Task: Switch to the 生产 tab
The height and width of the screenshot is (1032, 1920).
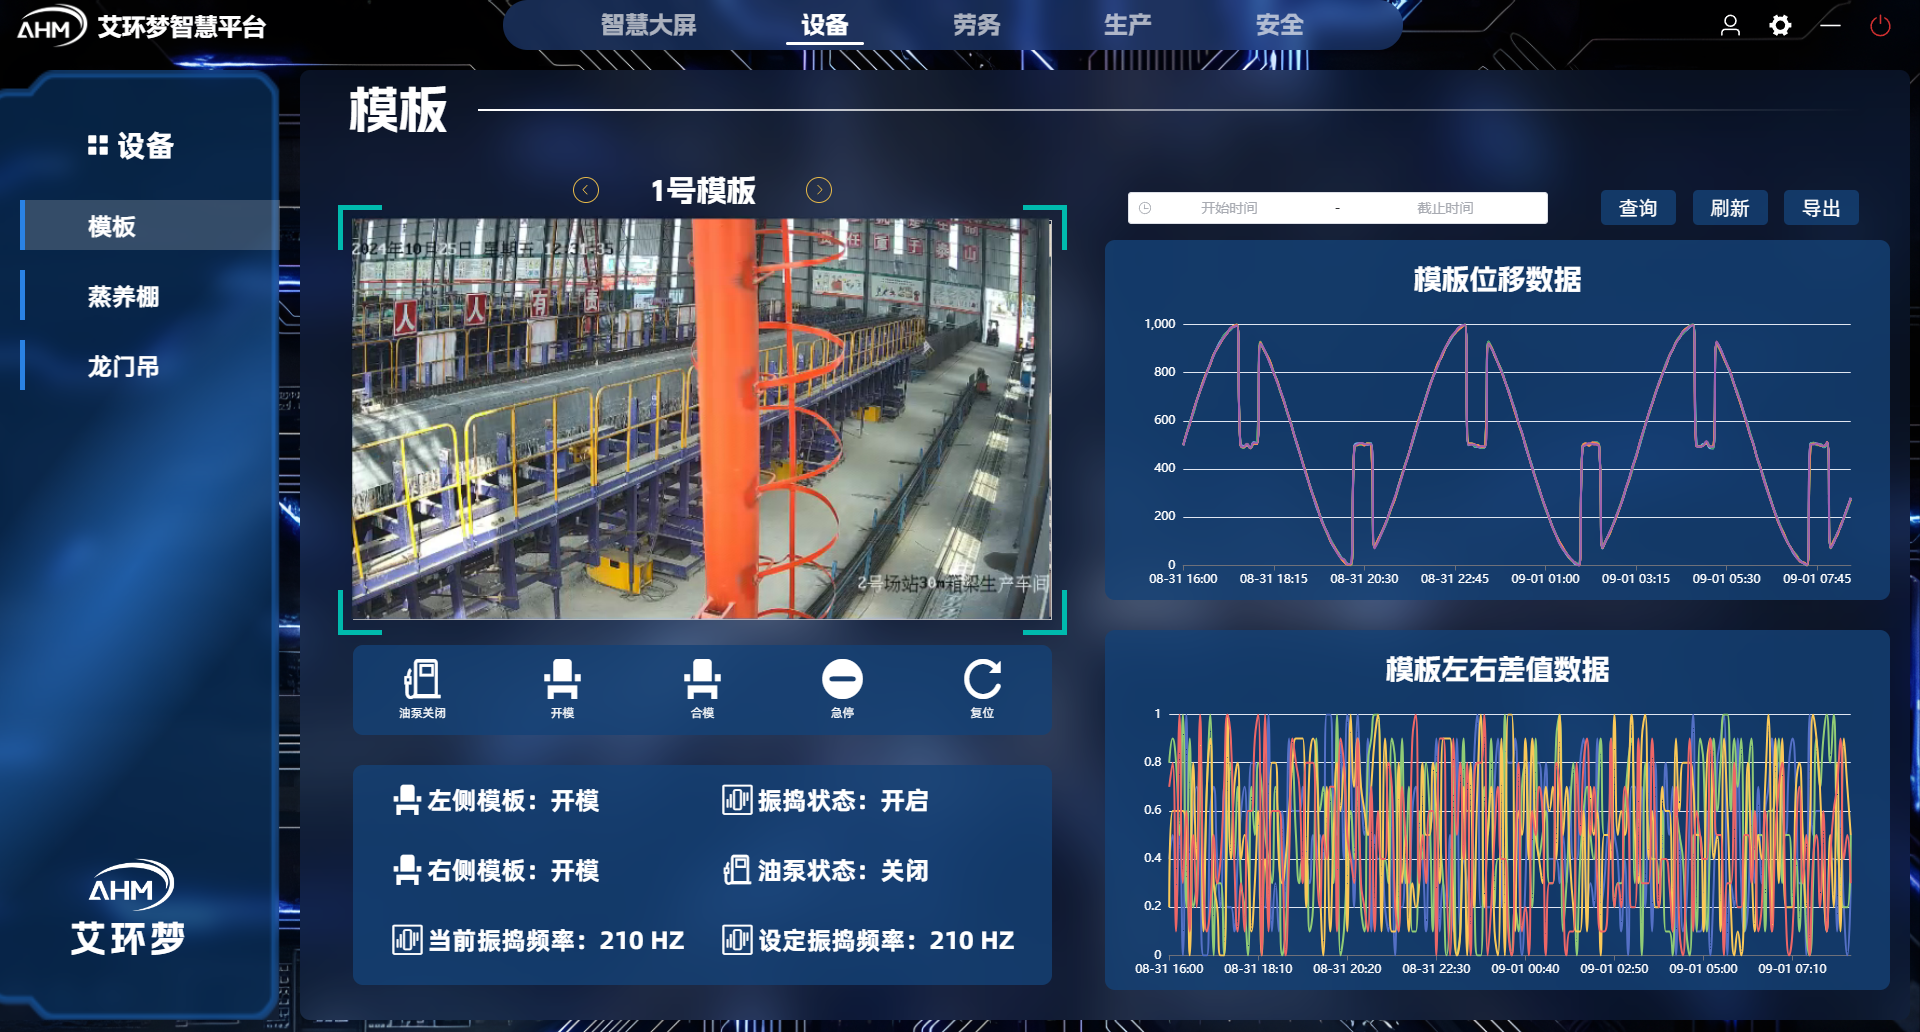Action: [x=1128, y=25]
